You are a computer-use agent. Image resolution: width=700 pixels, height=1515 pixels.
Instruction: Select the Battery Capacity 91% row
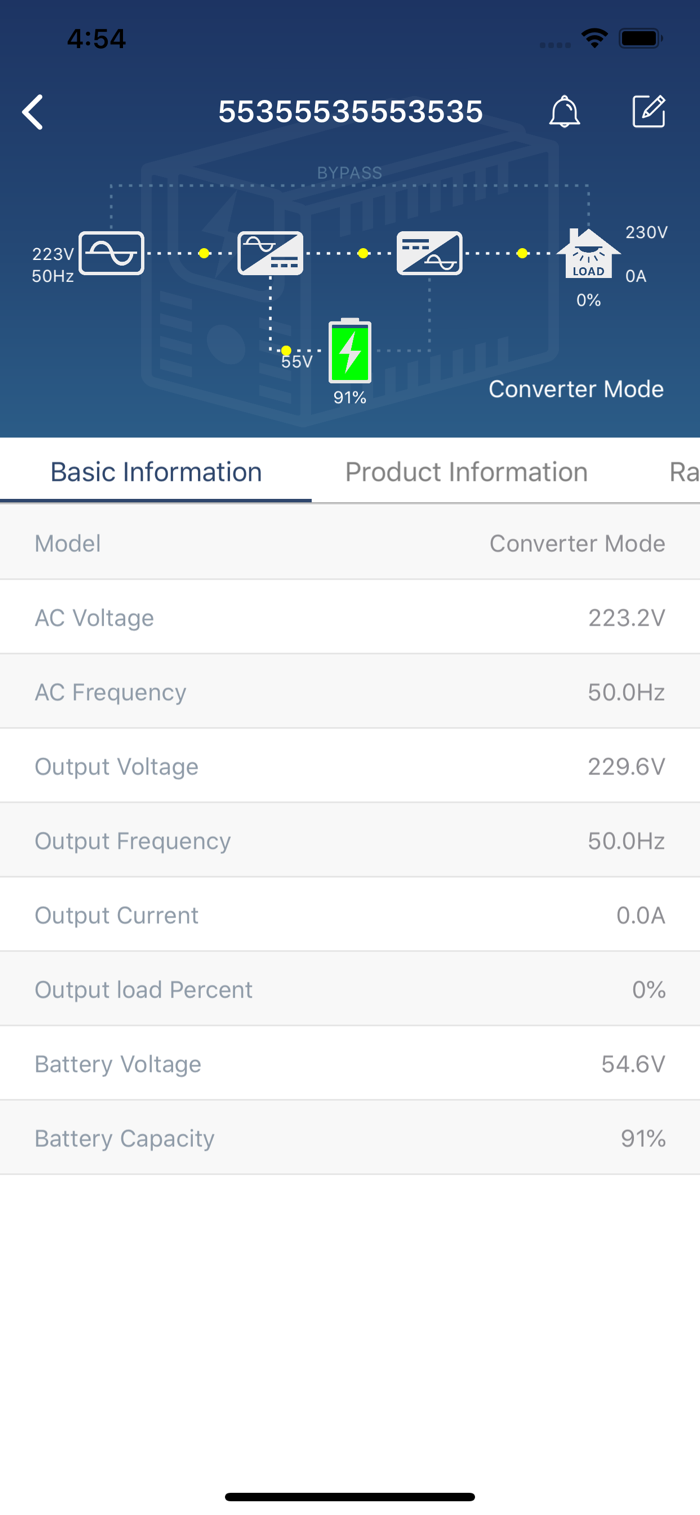pyautogui.click(x=350, y=1138)
